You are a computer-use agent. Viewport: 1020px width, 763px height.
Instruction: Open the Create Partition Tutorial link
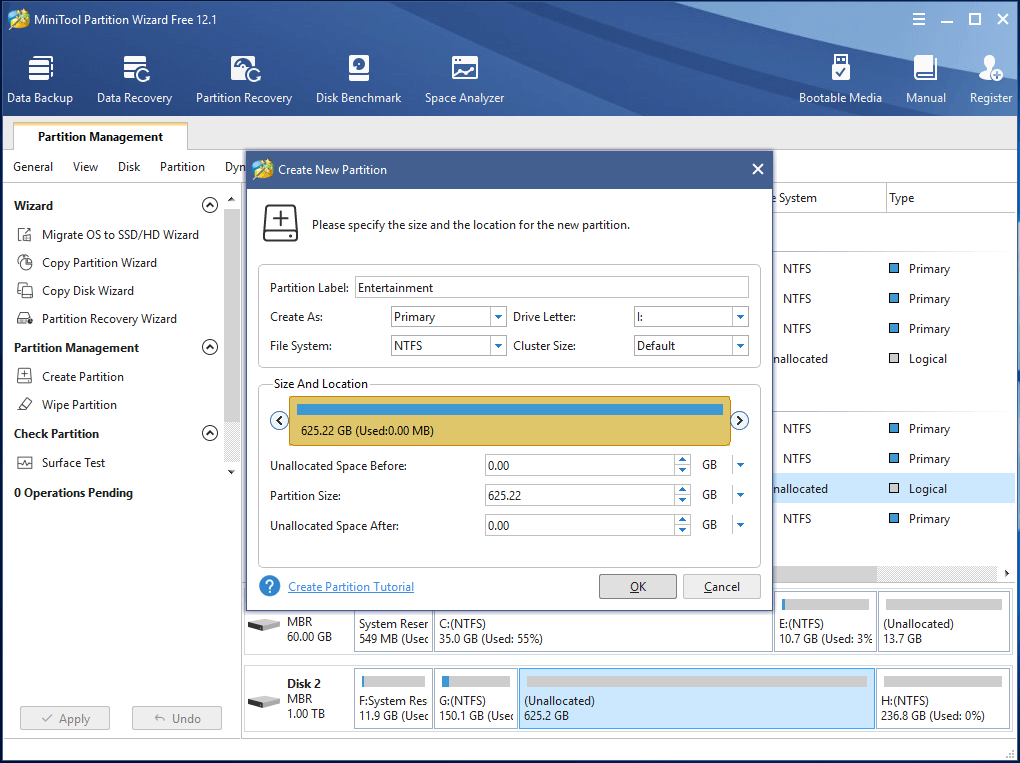pos(351,587)
